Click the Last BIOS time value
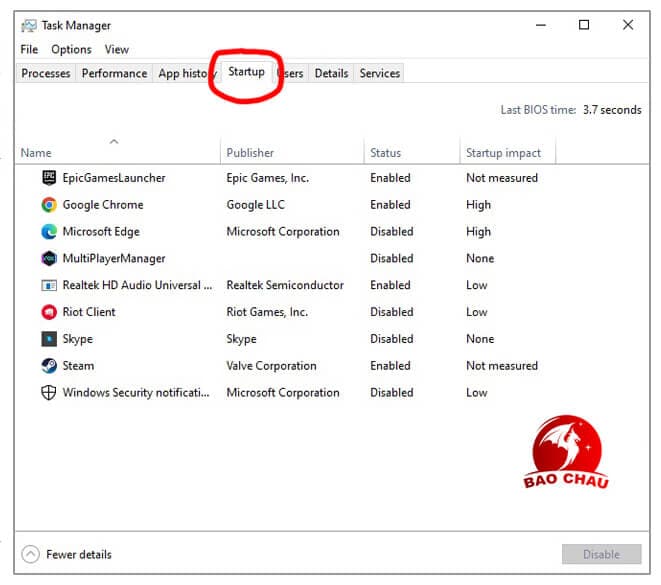661x585 pixels. coord(612,110)
